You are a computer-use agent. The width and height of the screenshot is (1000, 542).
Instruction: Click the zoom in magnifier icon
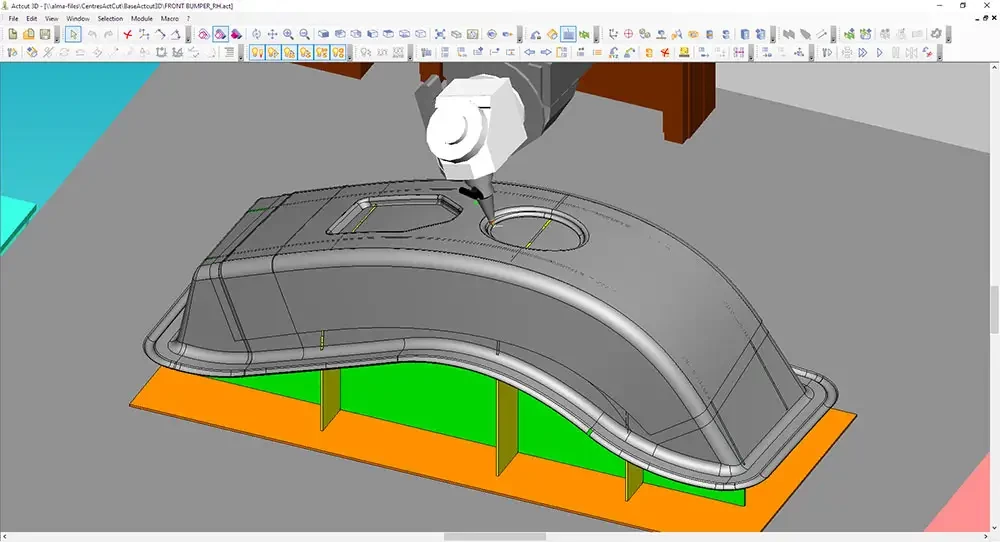(288, 34)
